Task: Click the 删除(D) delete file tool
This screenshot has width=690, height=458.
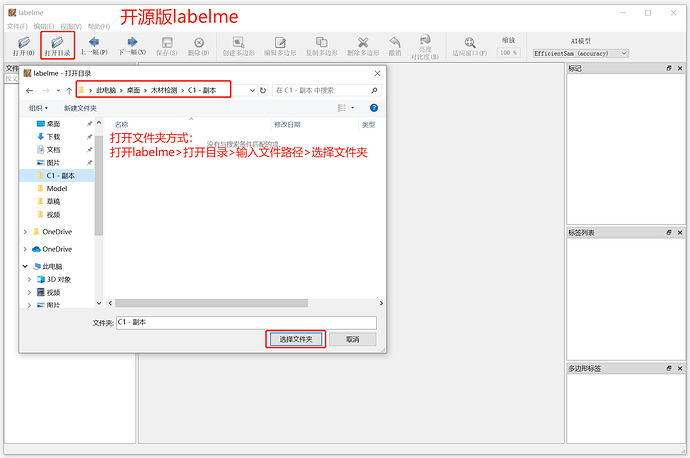Action: (x=199, y=46)
